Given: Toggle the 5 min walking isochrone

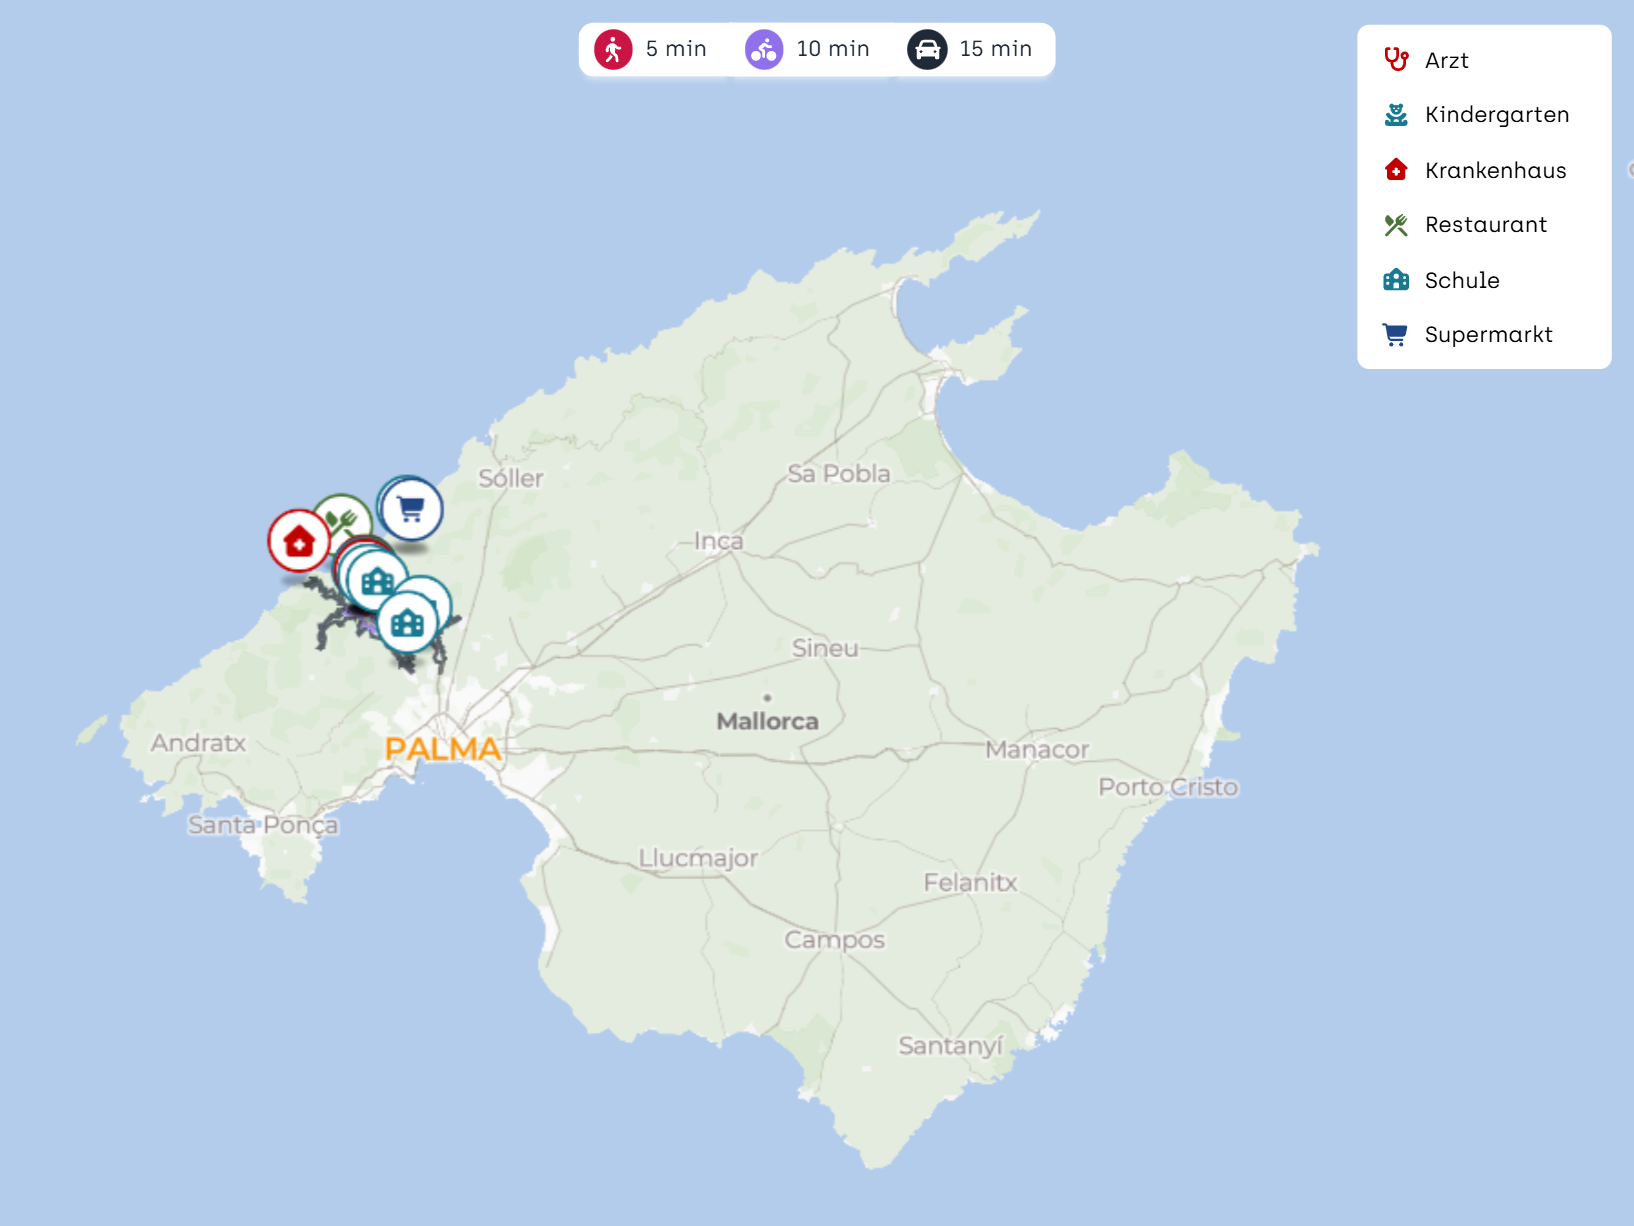Looking at the screenshot, I should [x=651, y=49].
